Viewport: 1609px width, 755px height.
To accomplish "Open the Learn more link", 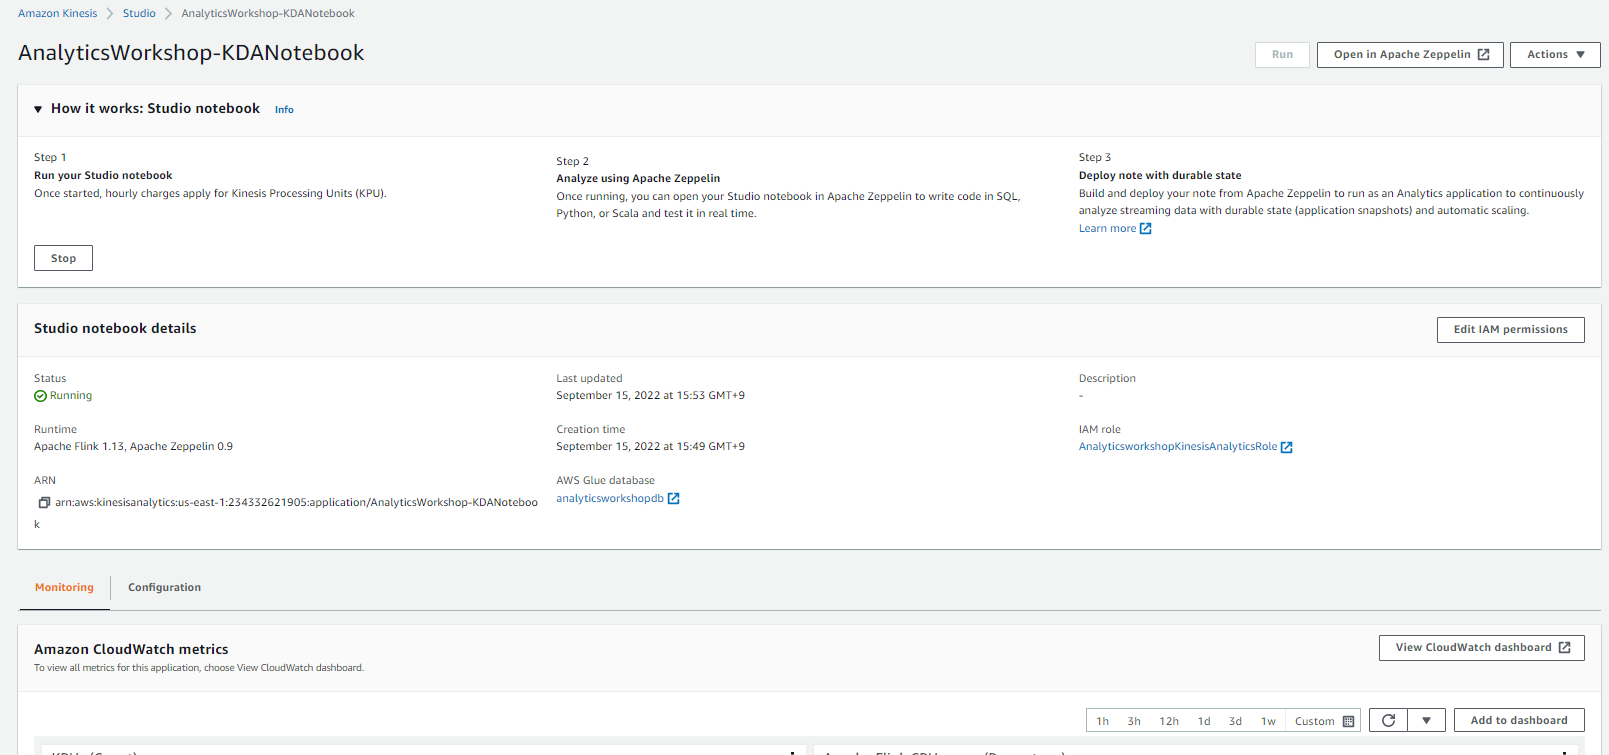I will [x=1115, y=229].
